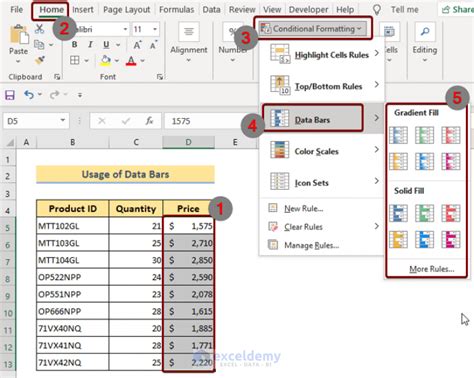Select the red Gradient Fill data bar
The width and height of the screenshot is (474, 378).
(x=451, y=135)
